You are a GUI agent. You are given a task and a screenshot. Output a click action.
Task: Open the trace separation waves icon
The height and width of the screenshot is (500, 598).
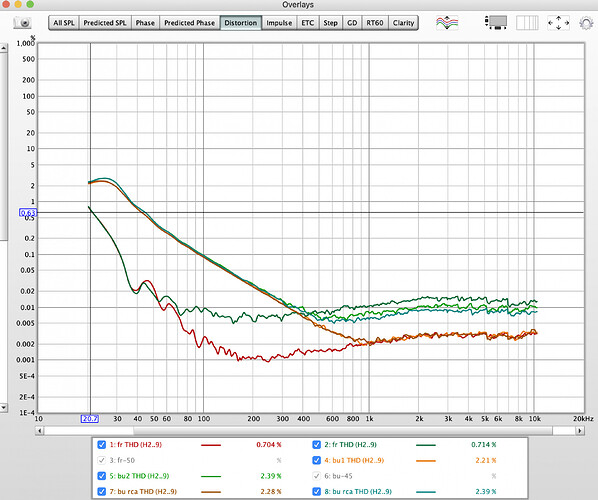click(447, 23)
